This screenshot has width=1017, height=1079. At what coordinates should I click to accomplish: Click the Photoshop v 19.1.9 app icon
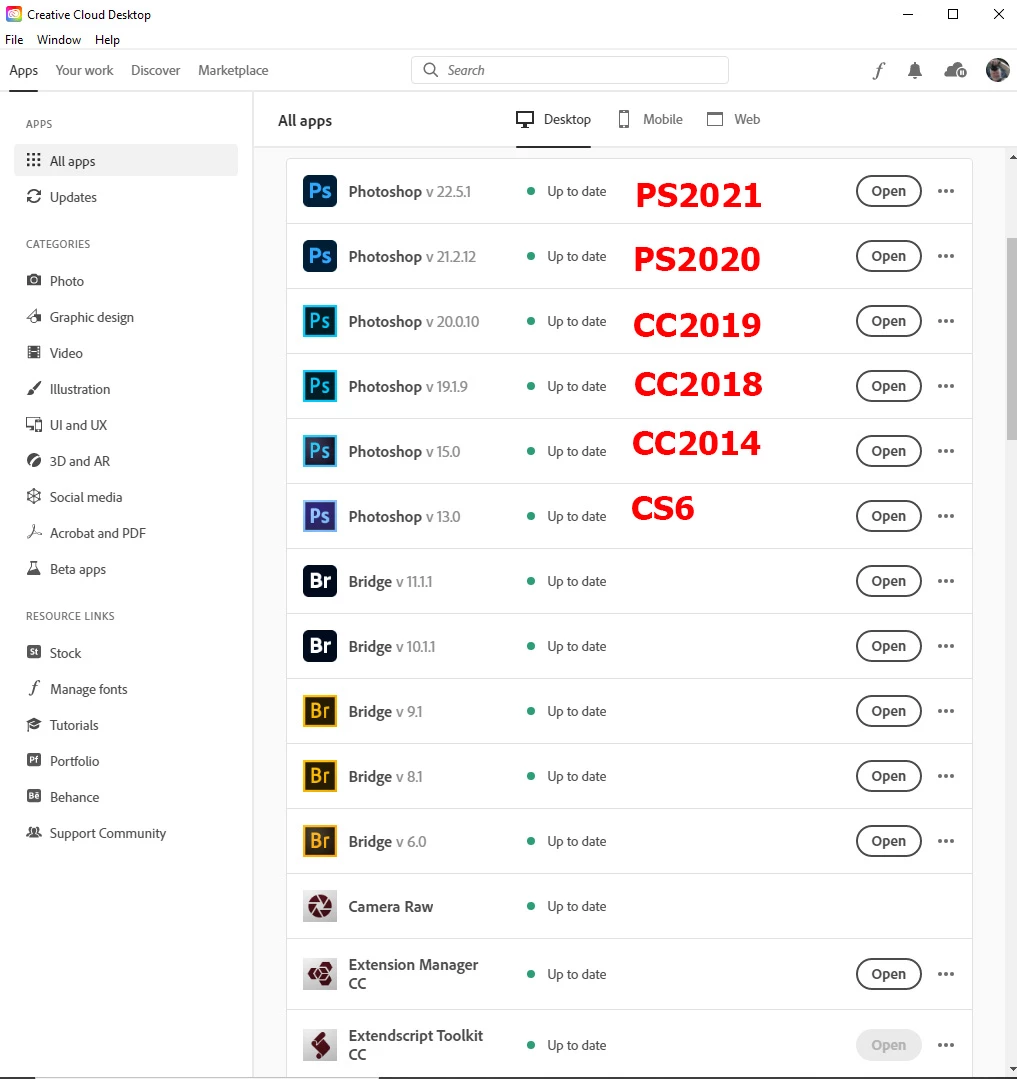(x=320, y=386)
